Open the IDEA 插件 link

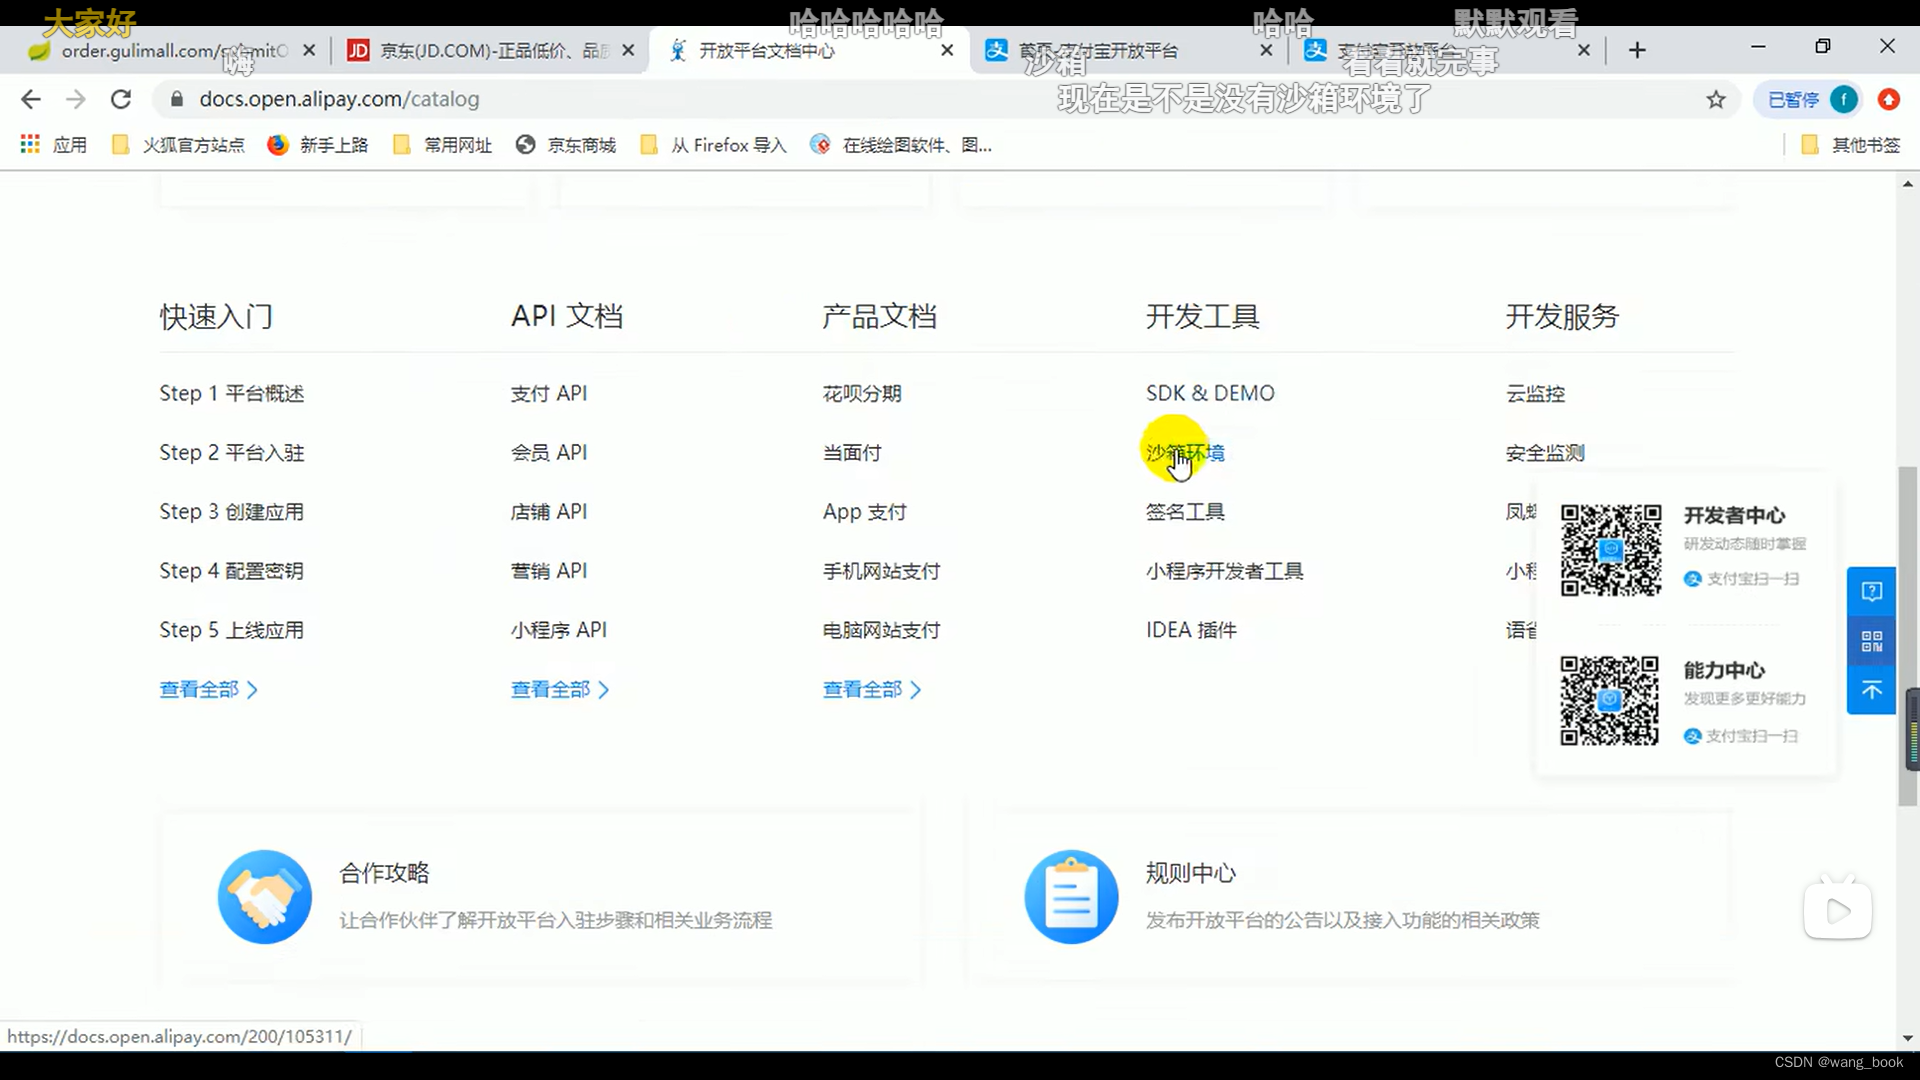point(1191,630)
